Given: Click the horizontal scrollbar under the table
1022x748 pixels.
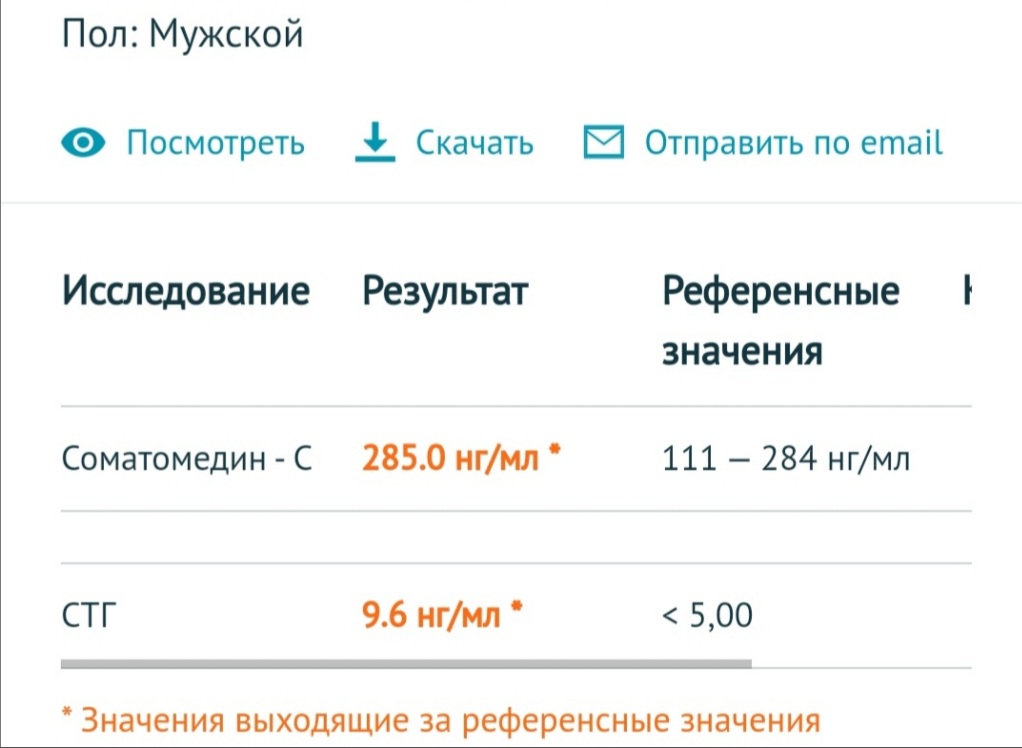Looking at the screenshot, I should click(405, 662).
